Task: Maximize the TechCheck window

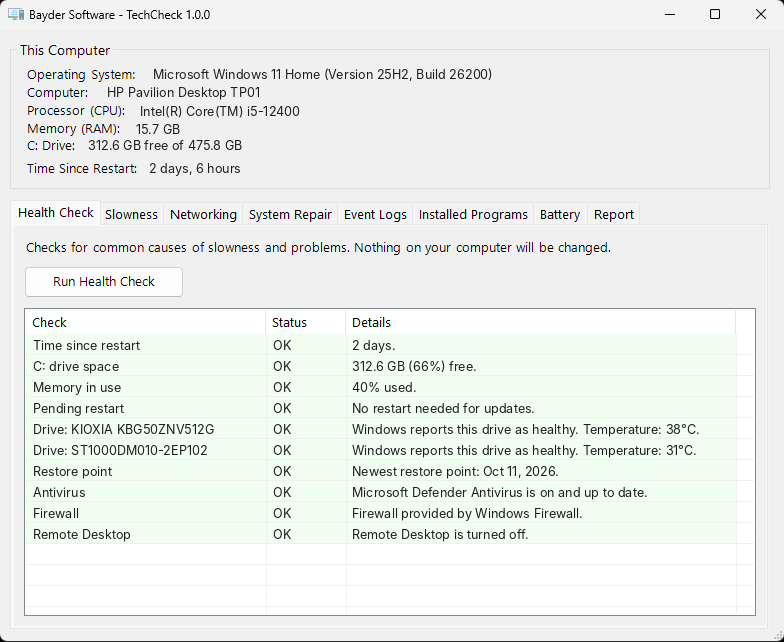Action: point(715,14)
